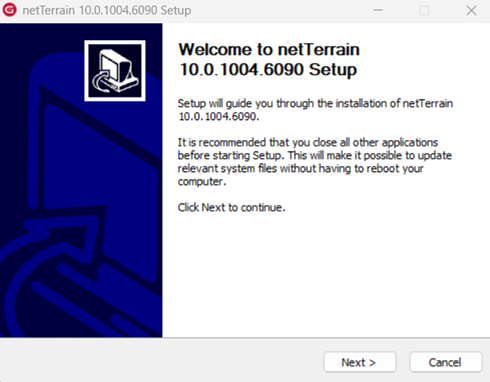Click the installer computer icon in banner
Screen dimensions: 490x382
click(115, 71)
